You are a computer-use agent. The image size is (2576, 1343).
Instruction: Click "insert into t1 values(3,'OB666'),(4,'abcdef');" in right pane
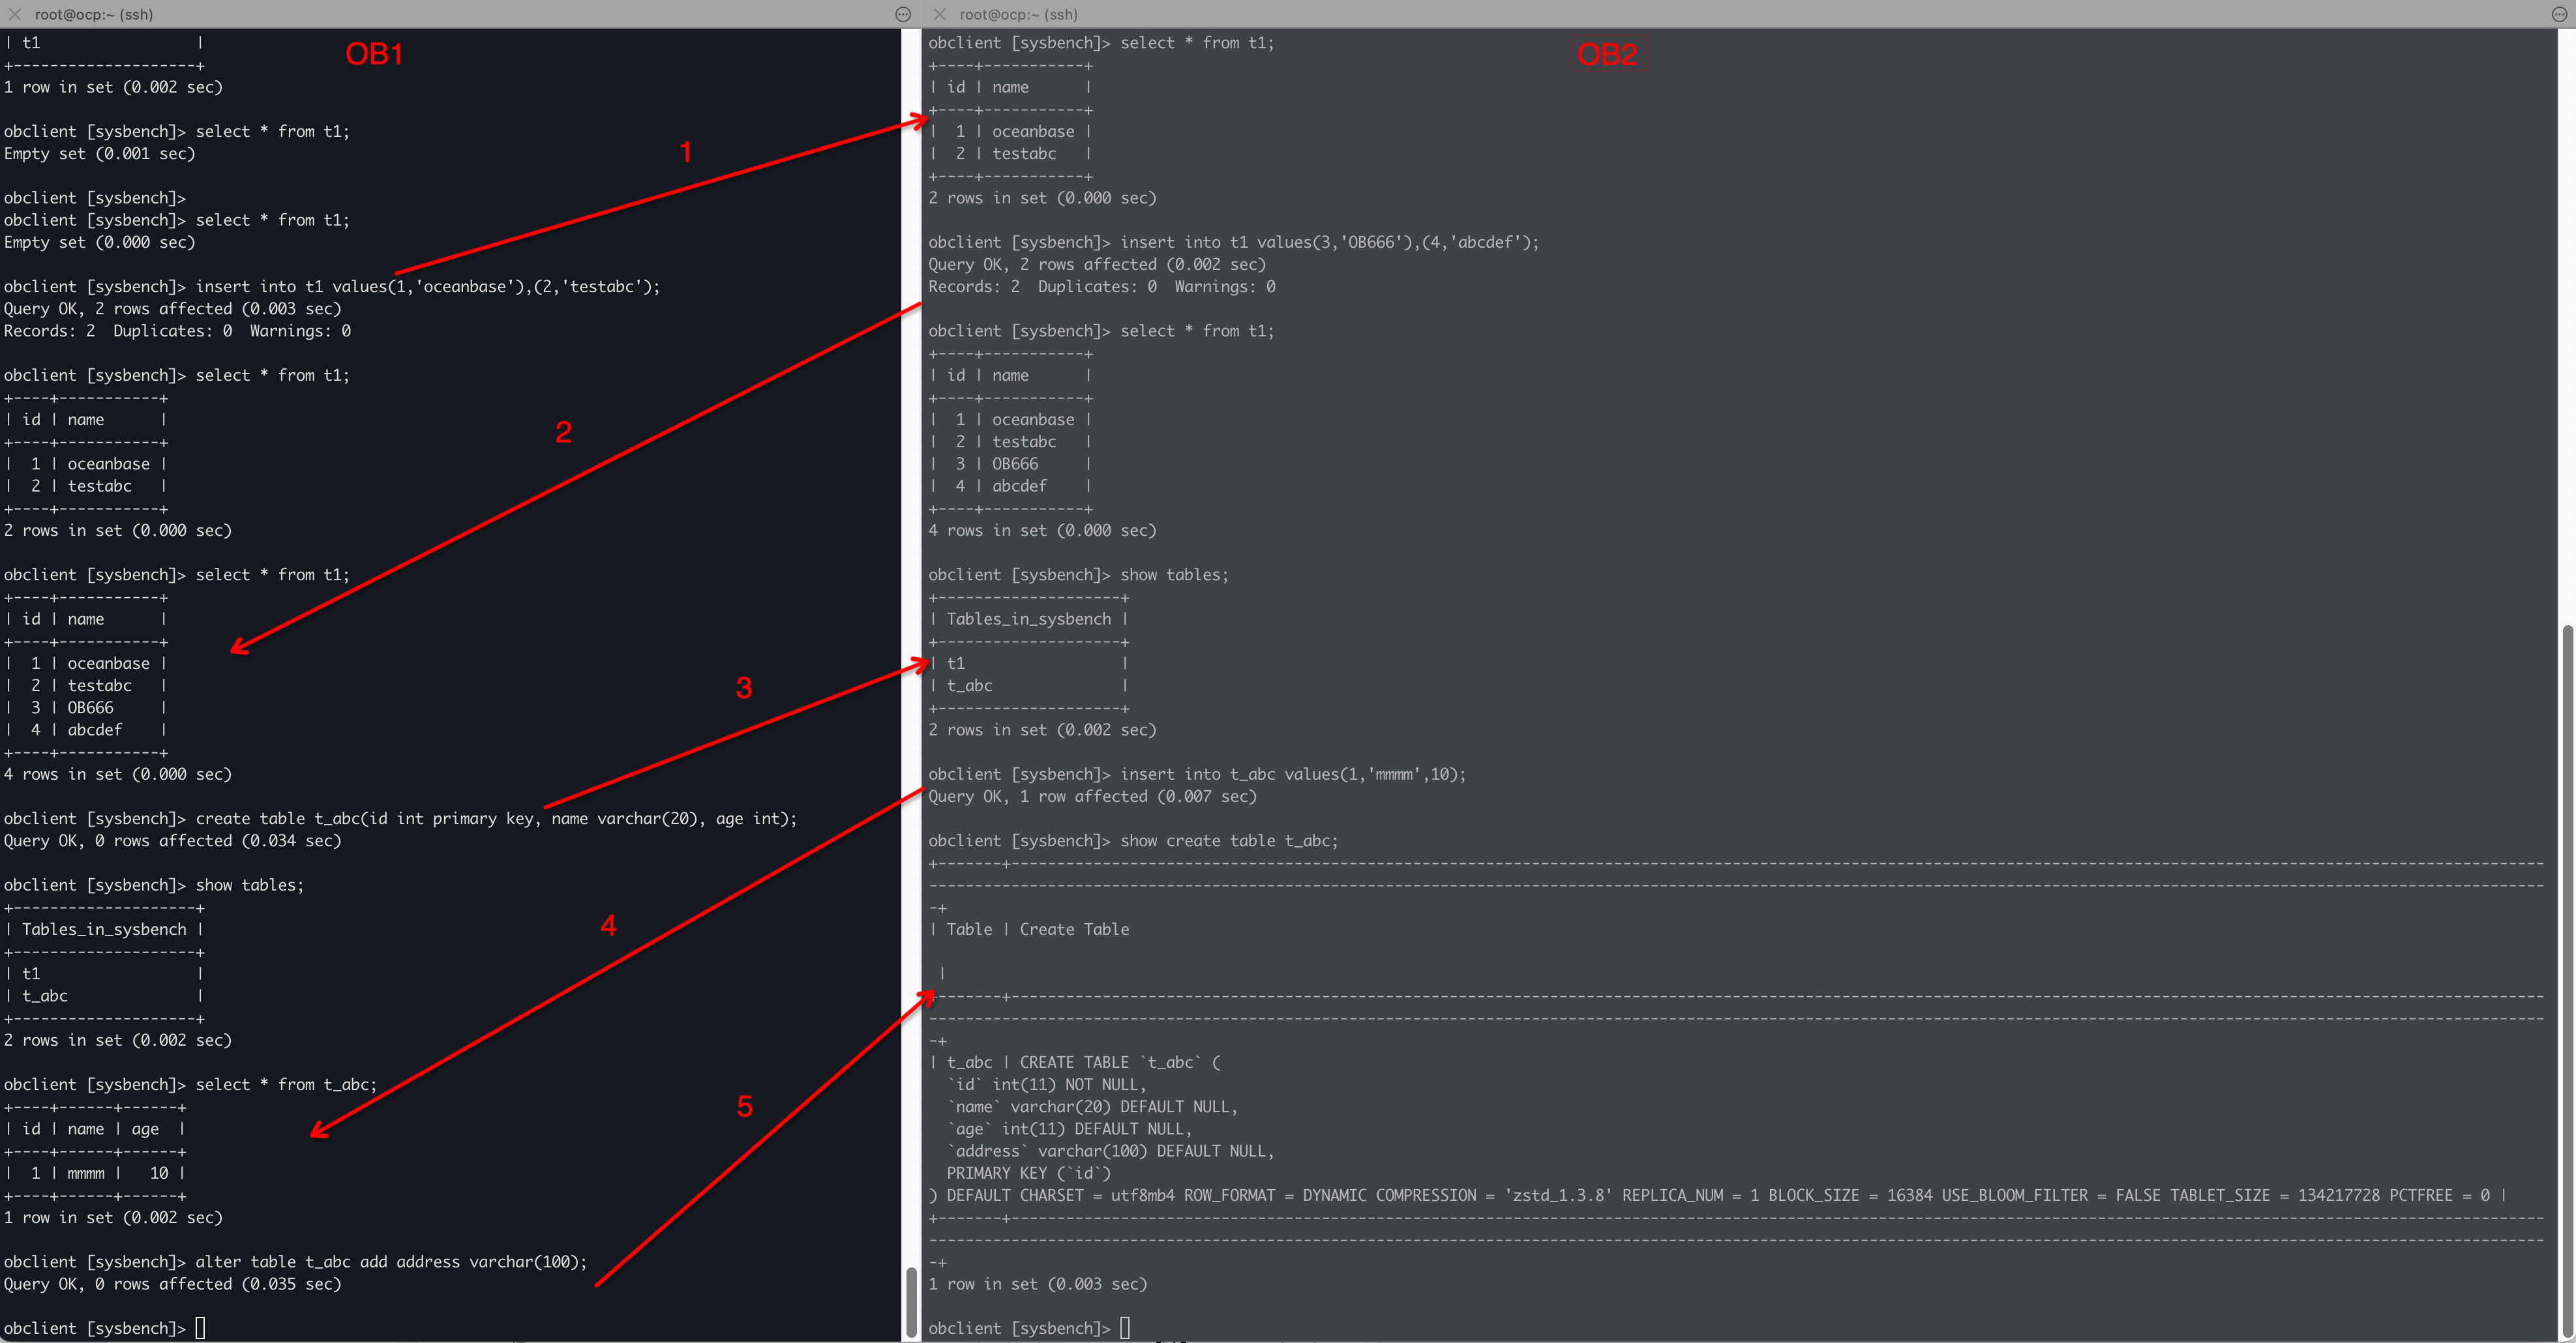coord(1330,242)
